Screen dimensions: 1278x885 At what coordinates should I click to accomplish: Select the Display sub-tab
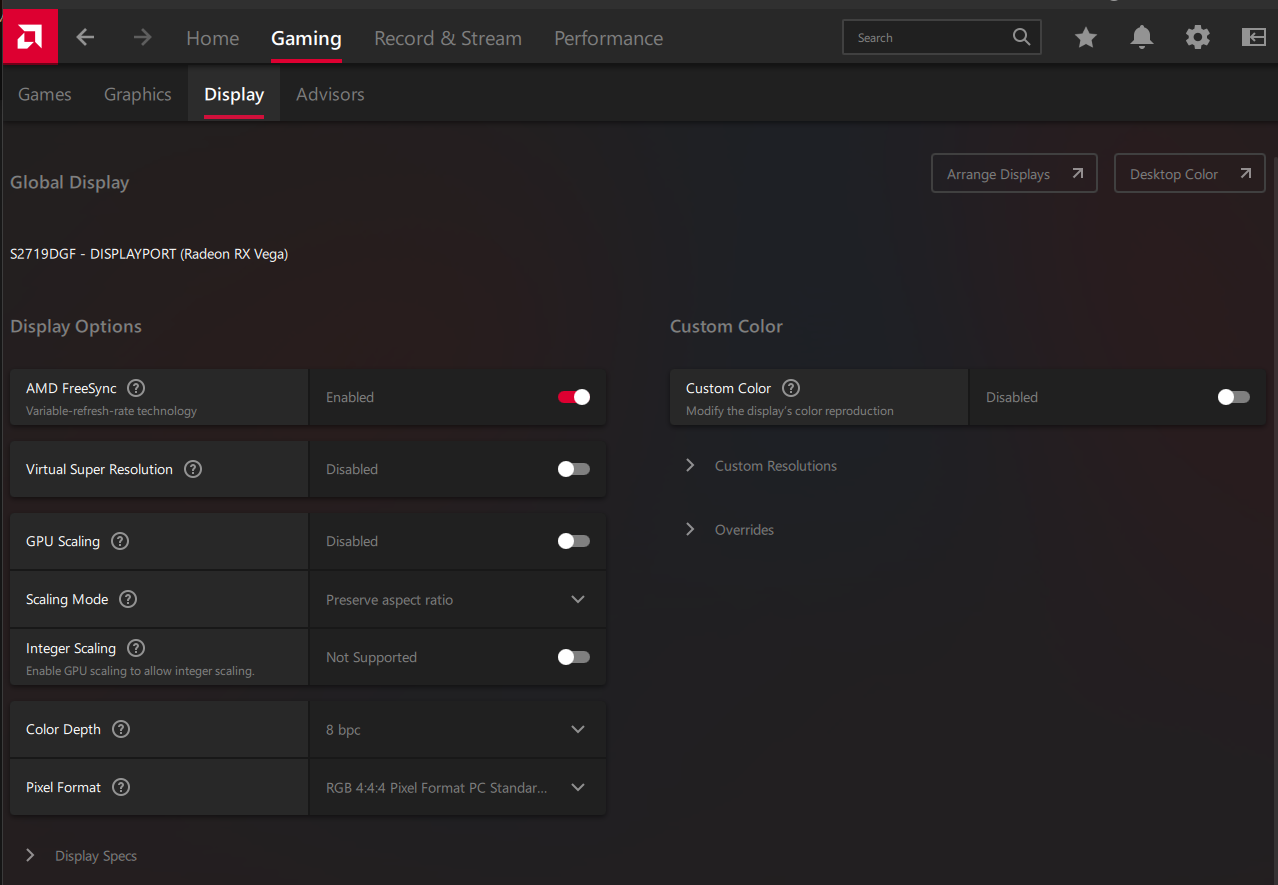coord(234,94)
